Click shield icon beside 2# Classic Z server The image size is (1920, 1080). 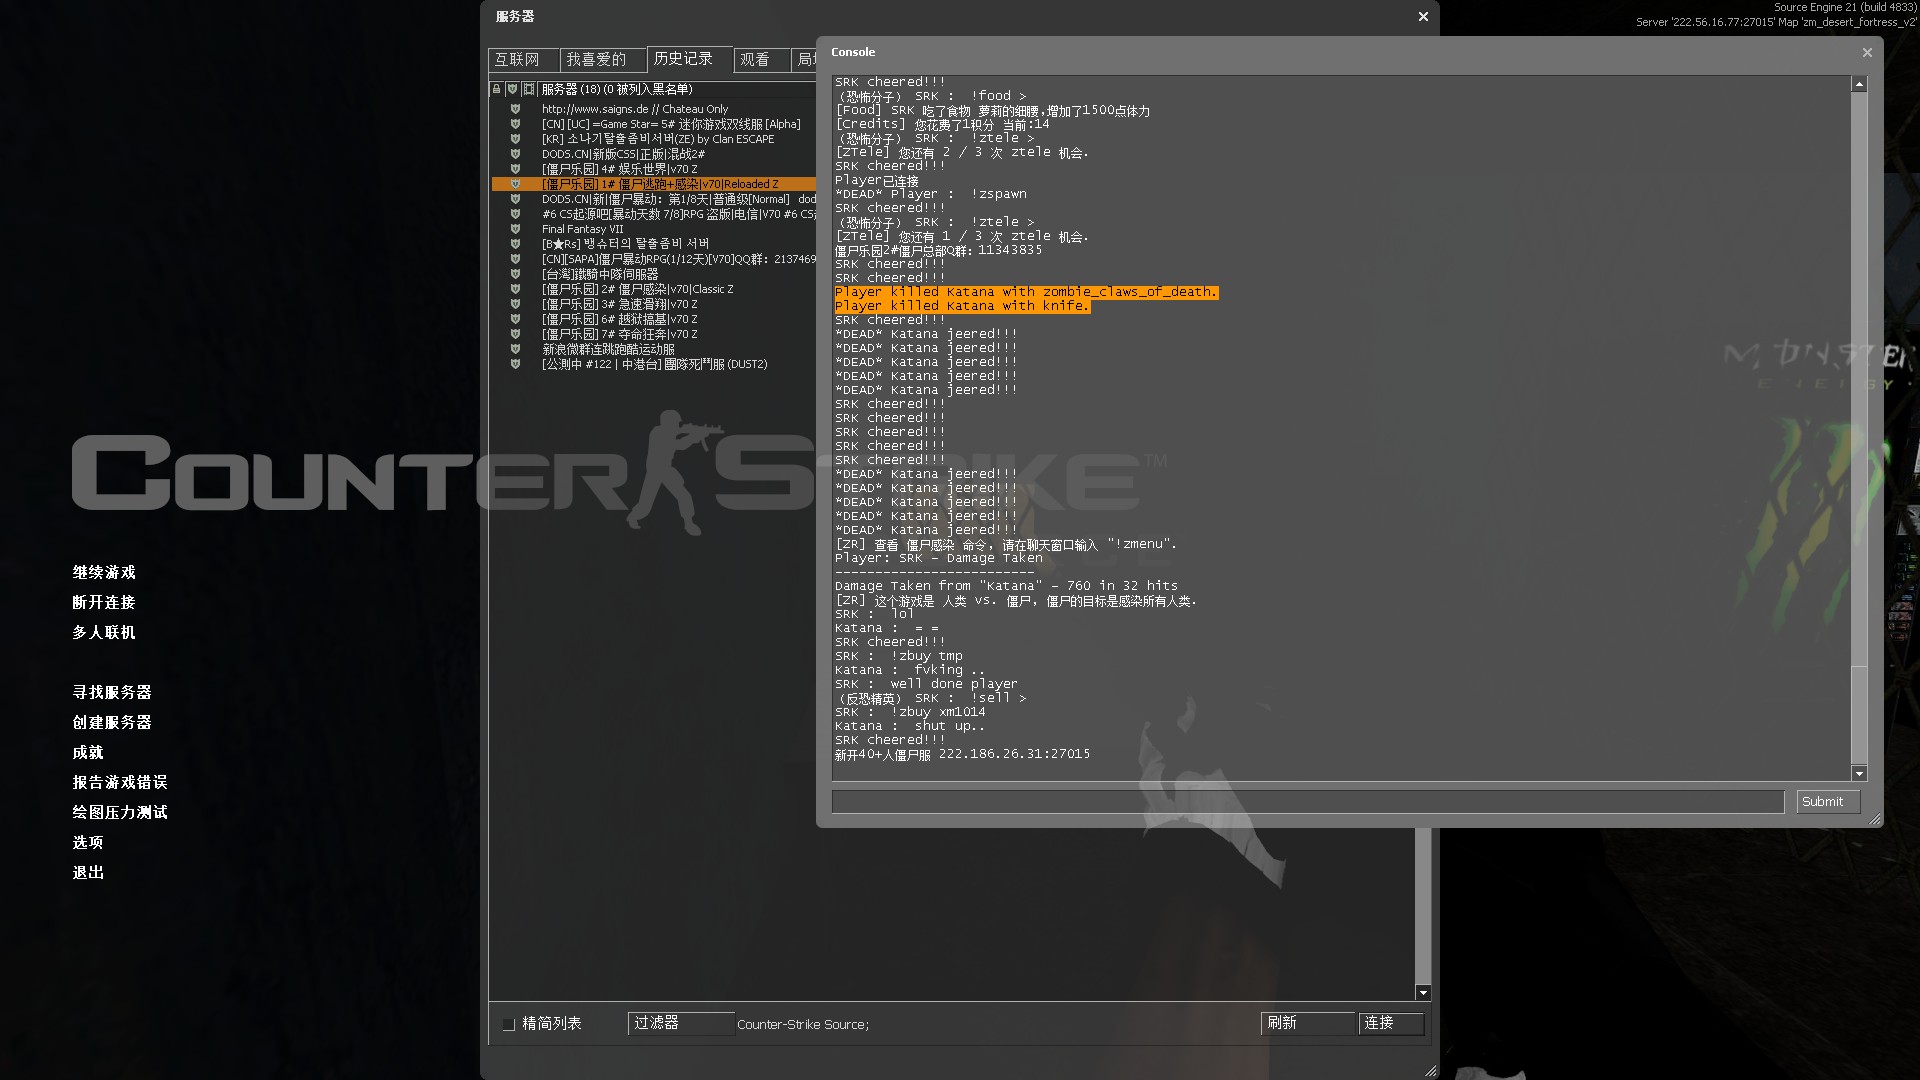[x=515, y=289]
